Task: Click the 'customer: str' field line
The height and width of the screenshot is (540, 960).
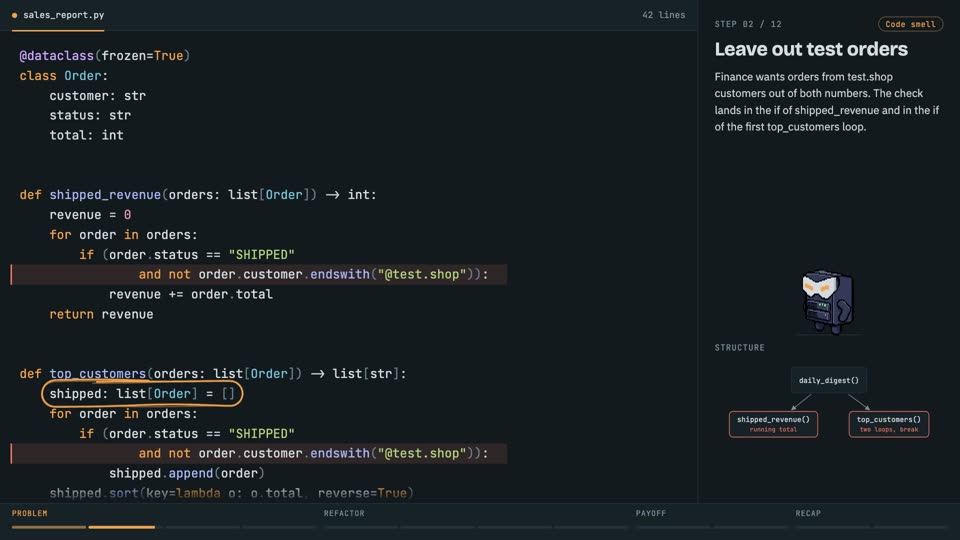Action: point(97,96)
